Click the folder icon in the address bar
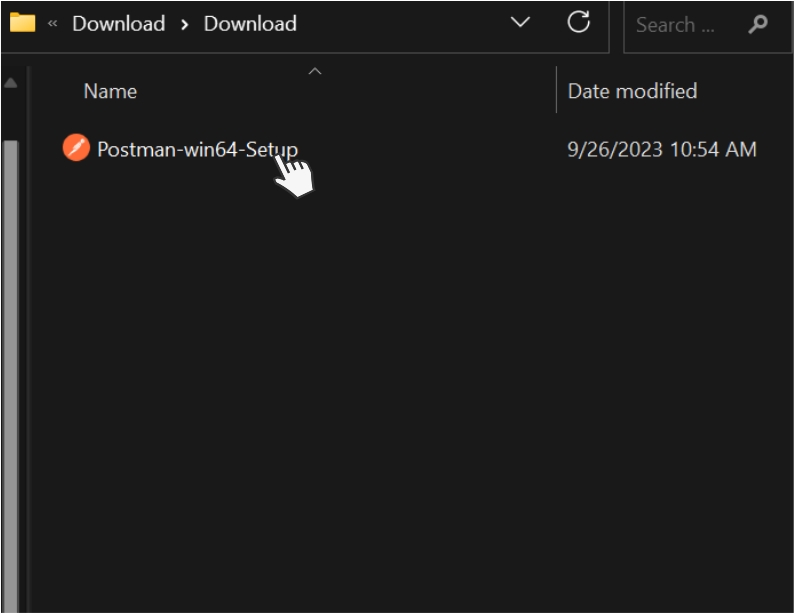 22,23
